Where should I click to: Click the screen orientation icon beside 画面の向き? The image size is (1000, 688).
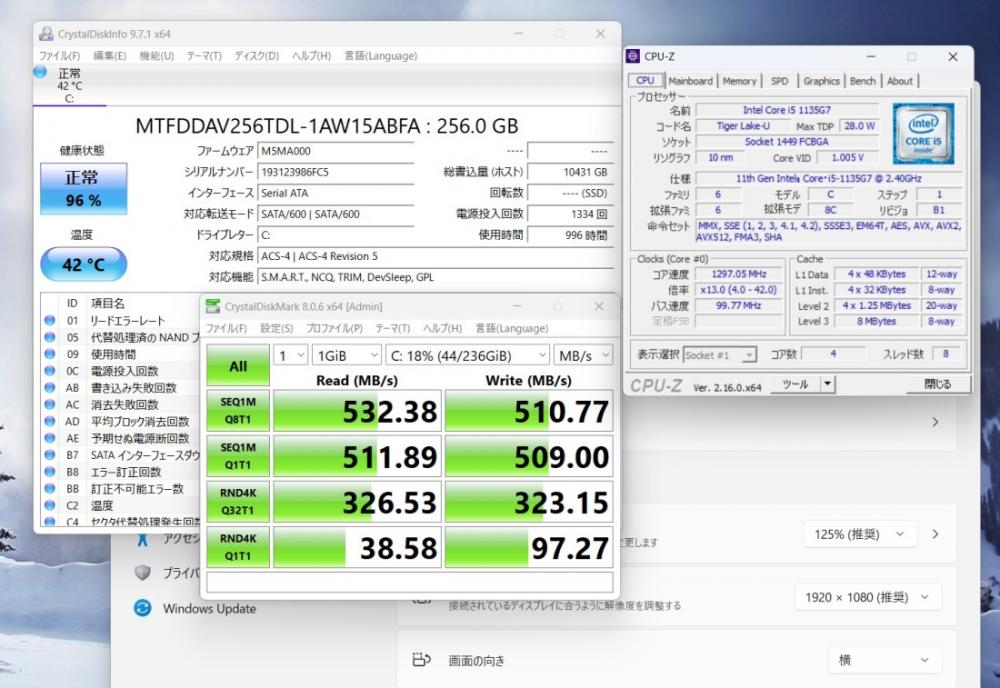(x=421, y=660)
